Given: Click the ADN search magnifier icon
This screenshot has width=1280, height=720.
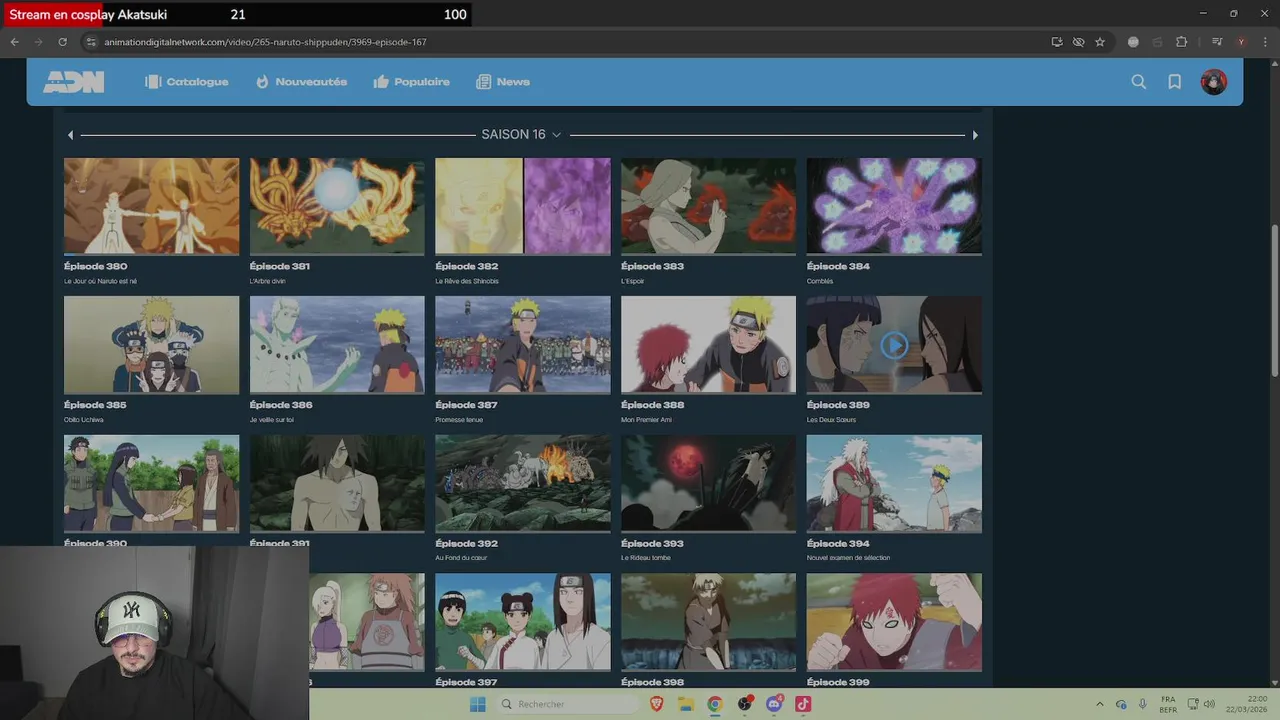Looking at the screenshot, I should [1138, 82].
